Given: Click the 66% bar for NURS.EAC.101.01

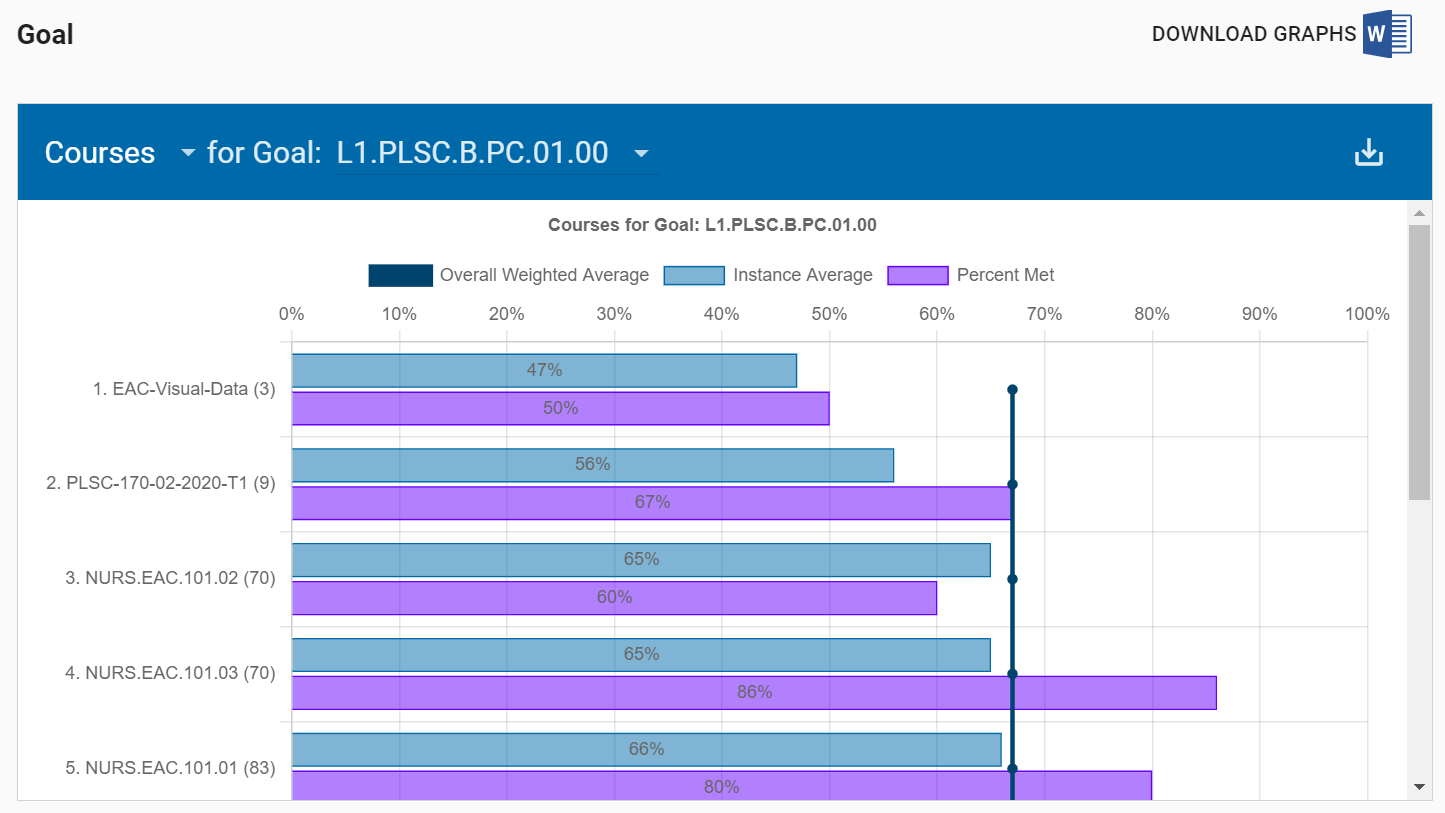Looking at the screenshot, I should (646, 749).
